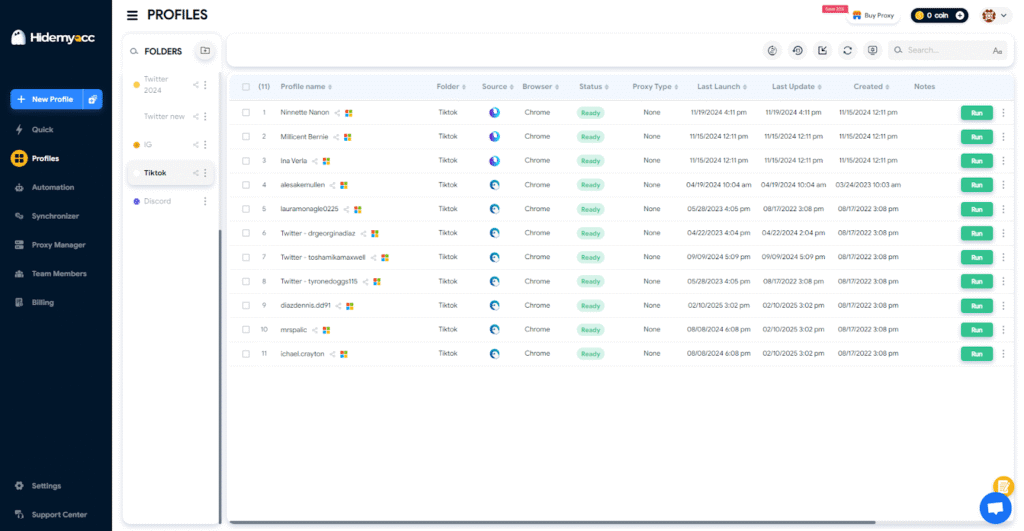Viewport: 1024px width, 531px height.
Task: Click the import profile icon in toolbar
Action: click(822, 50)
